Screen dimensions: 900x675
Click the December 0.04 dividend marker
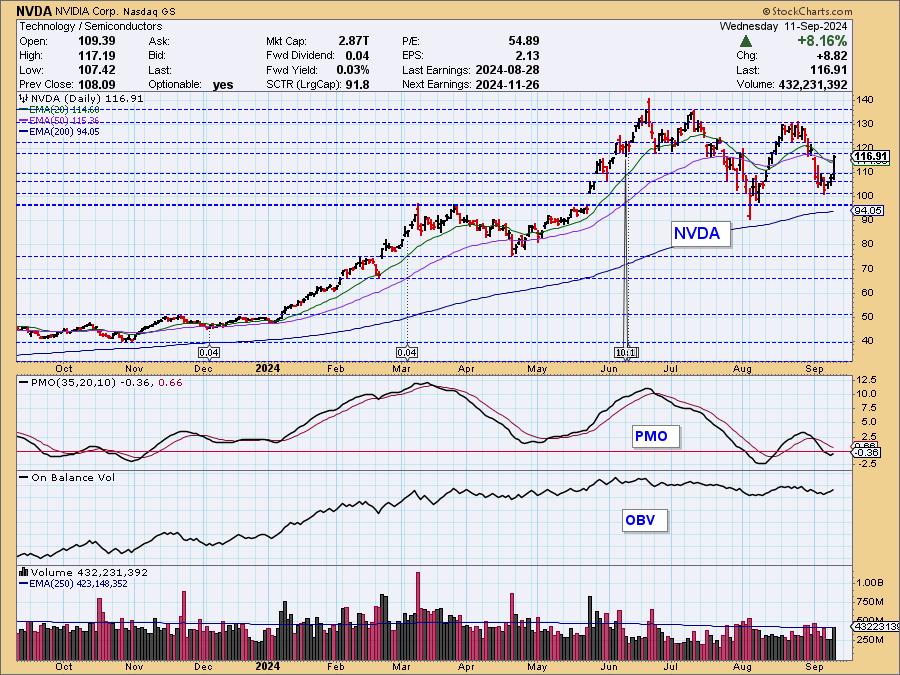point(208,352)
